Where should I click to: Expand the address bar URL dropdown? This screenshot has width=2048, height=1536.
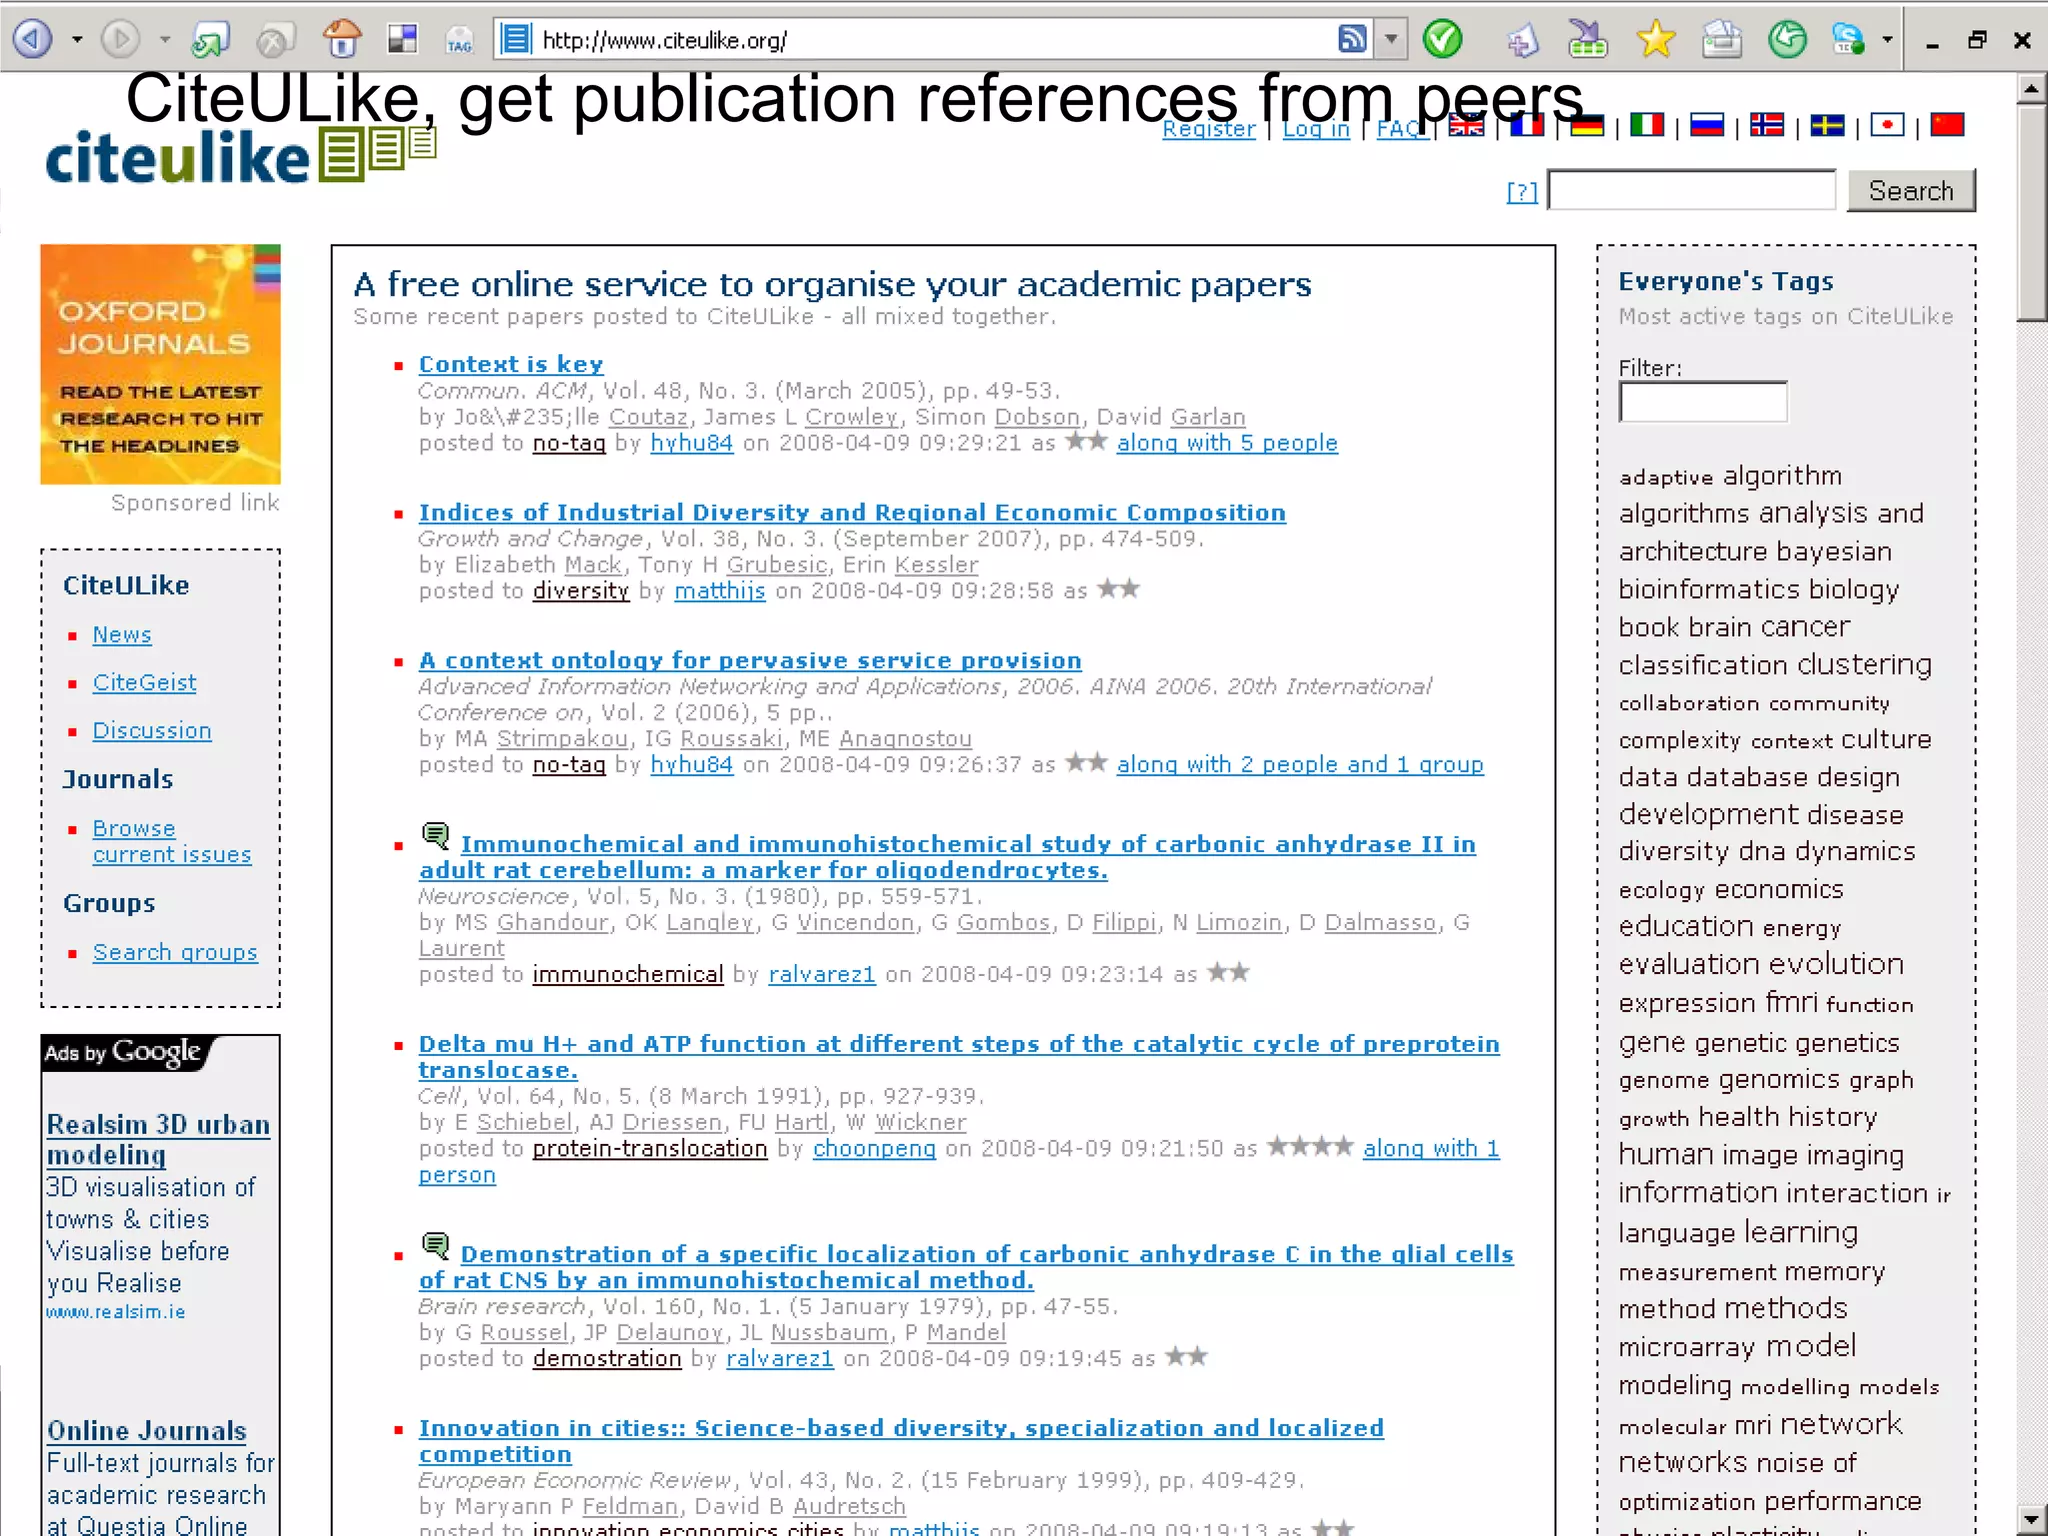point(1391,40)
